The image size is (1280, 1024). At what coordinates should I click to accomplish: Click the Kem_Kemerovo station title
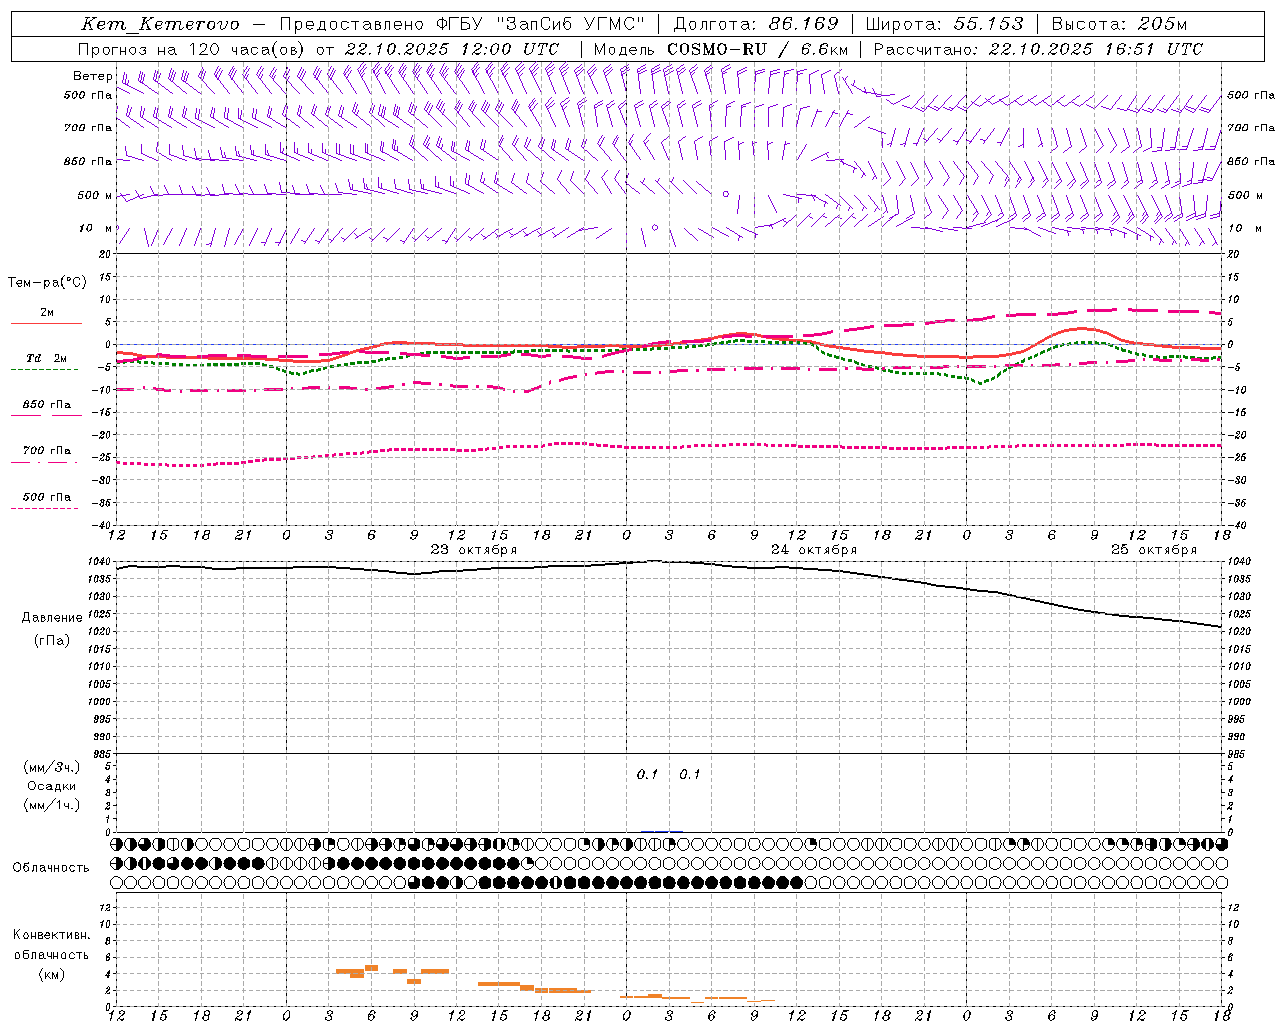[x=160, y=24]
